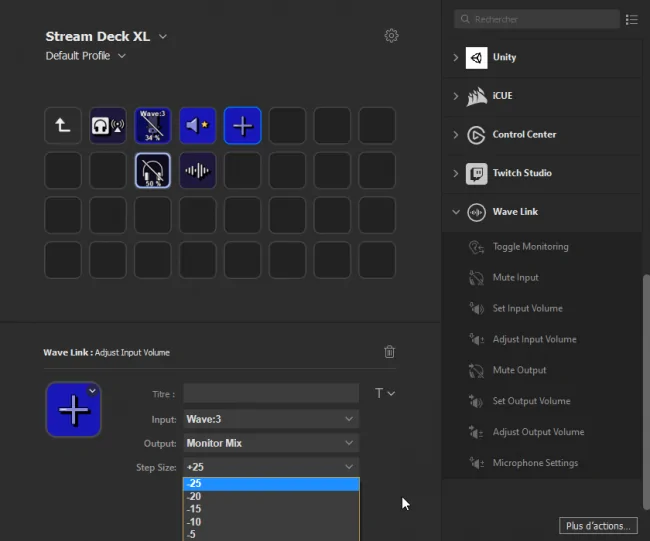The image size is (650, 541).
Task: Open the Input dropdown showing Wave:3
Action: (271, 419)
